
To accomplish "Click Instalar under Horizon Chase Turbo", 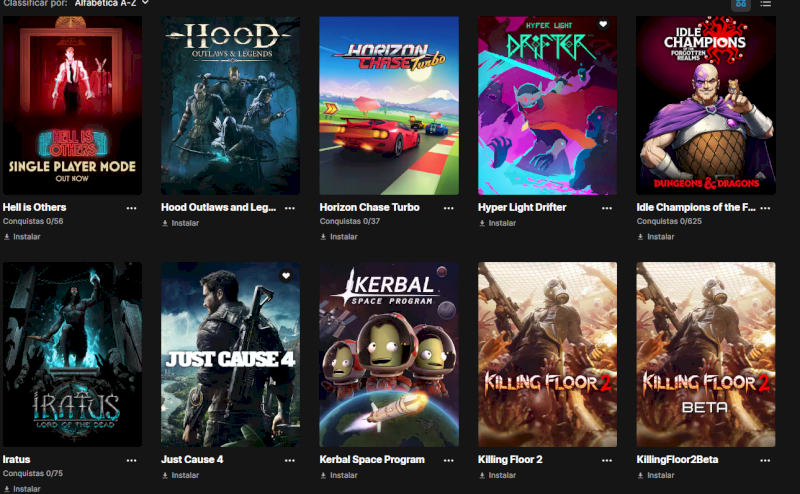I will click(x=339, y=237).
